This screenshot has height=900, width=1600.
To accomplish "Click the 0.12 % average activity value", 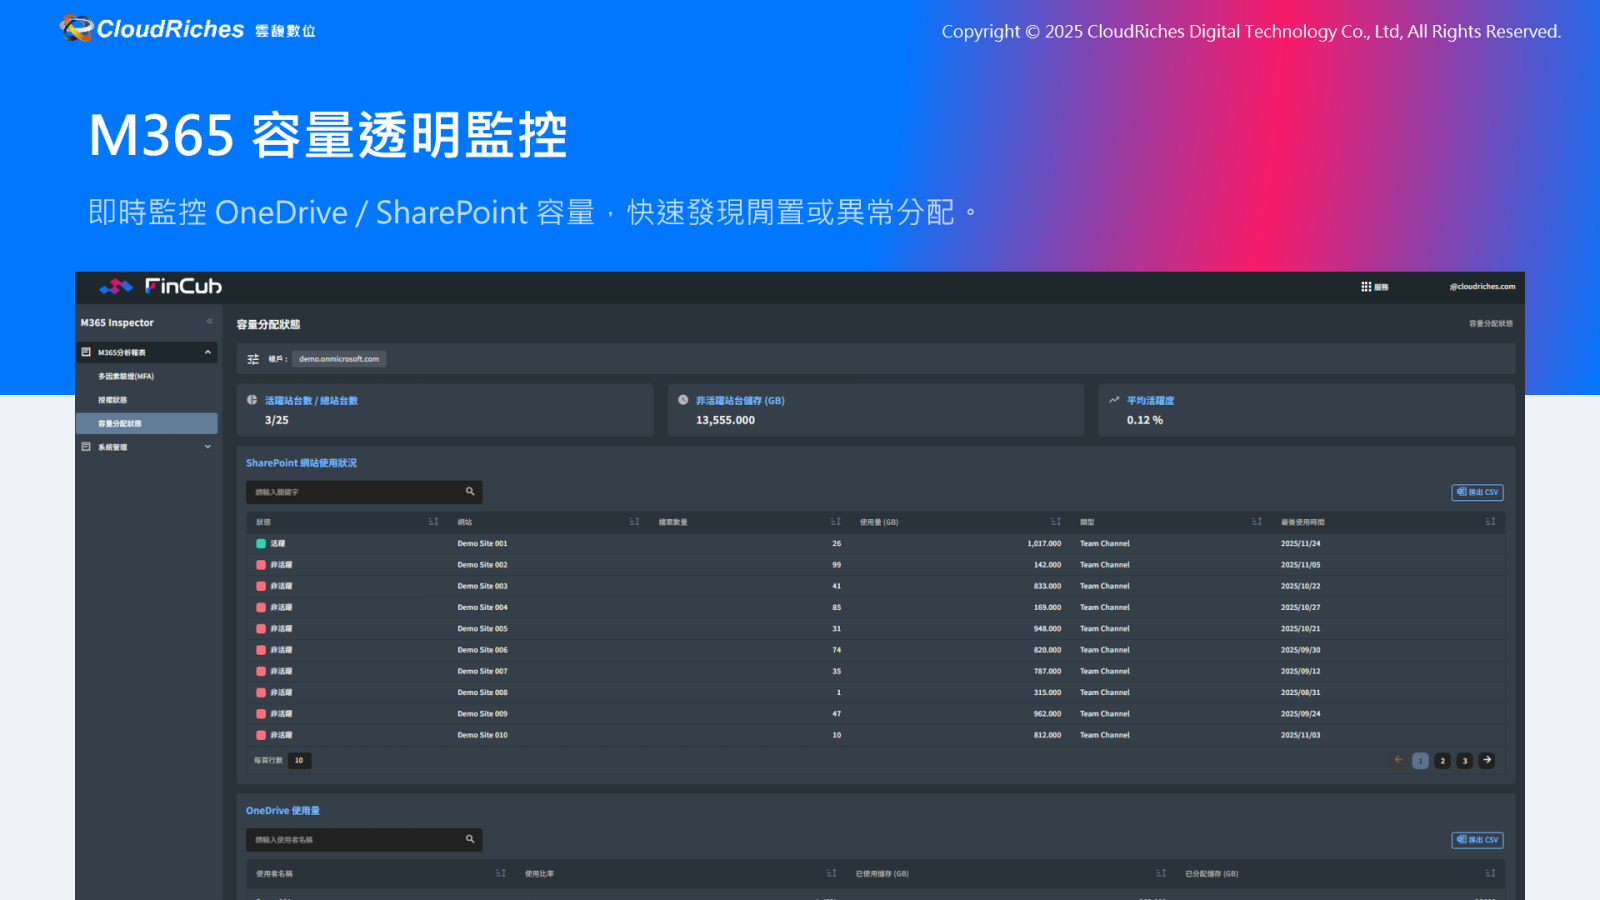I will point(1145,420).
